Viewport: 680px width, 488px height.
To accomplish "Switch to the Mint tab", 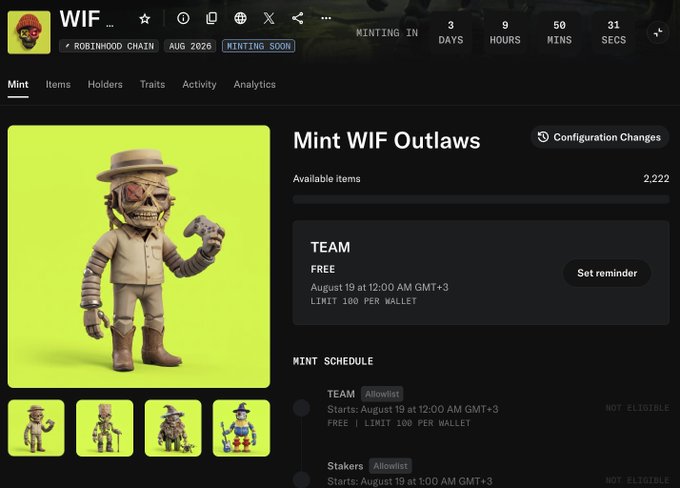I will pos(18,85).
